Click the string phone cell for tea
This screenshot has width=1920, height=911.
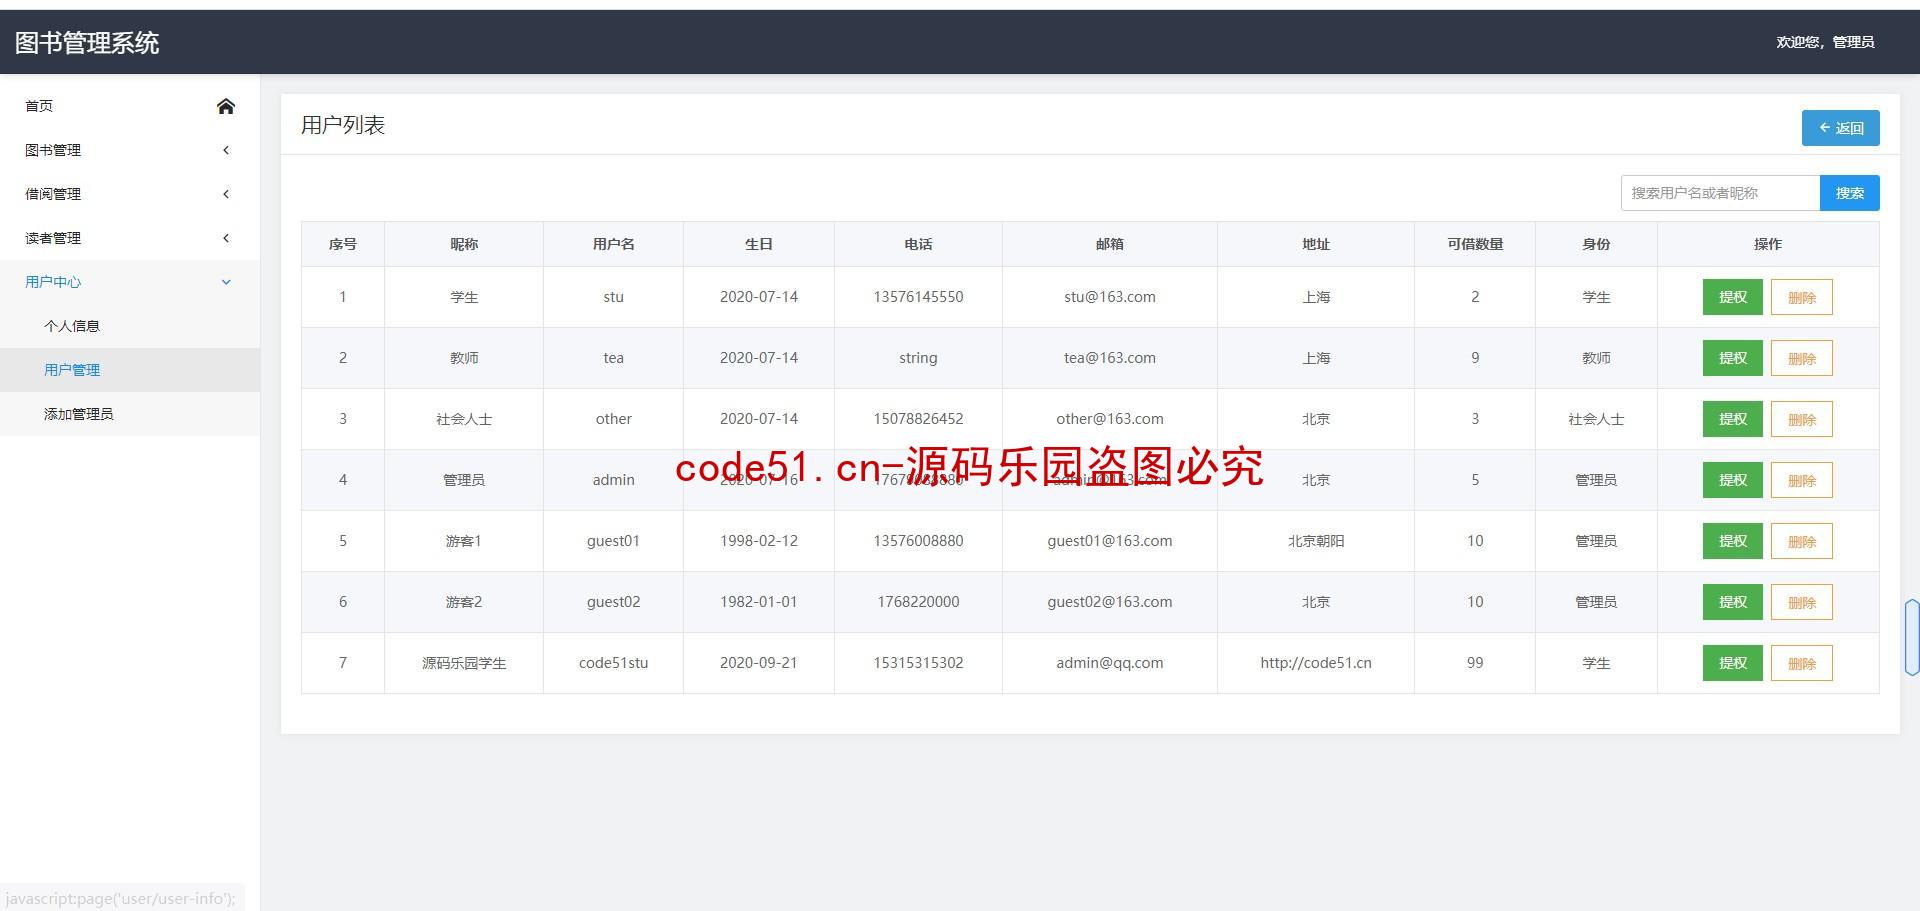pos(918,358)
